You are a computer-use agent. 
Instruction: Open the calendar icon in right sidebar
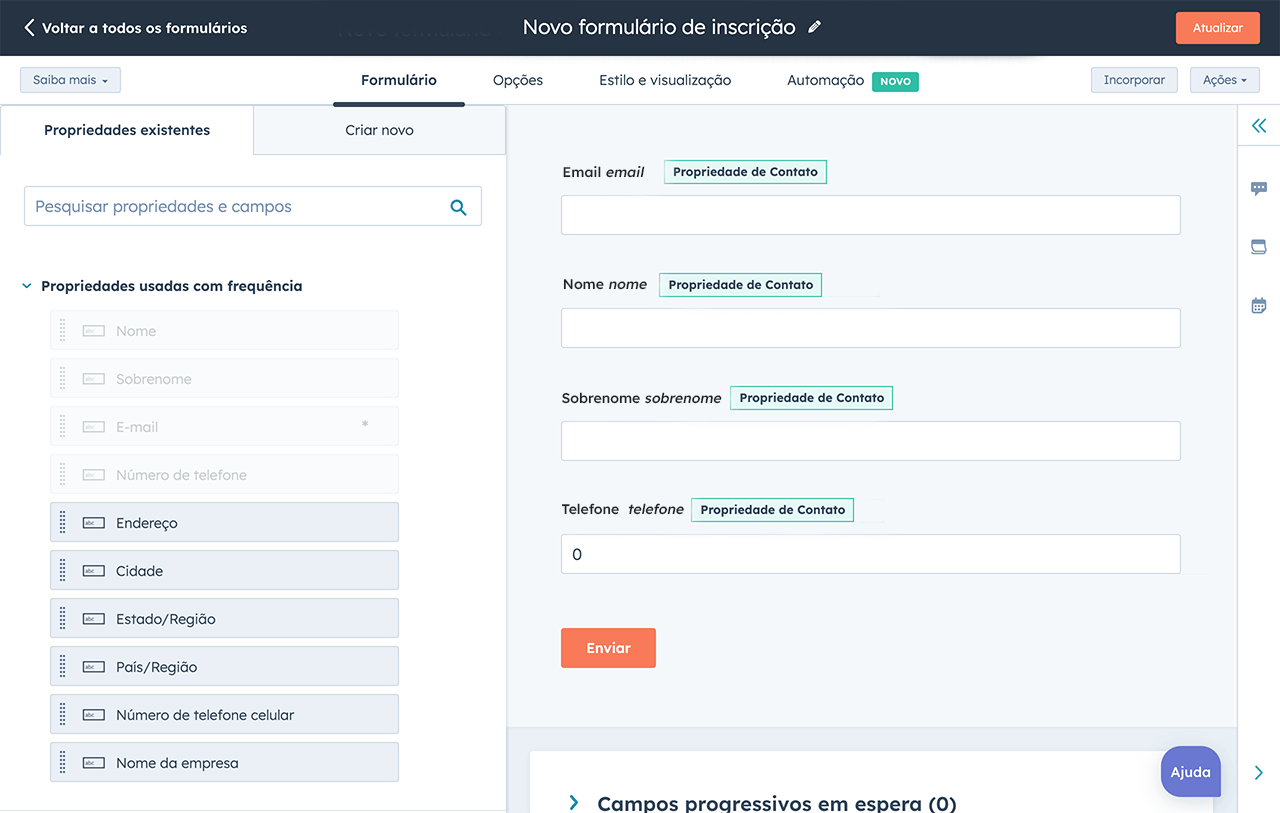click(x=1259, y=305)
